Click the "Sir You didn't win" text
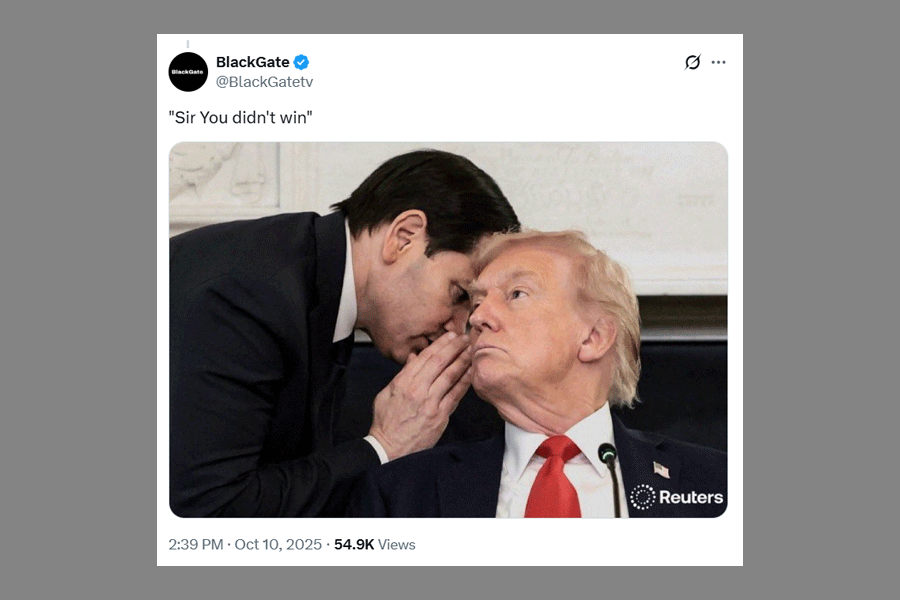 240,117
